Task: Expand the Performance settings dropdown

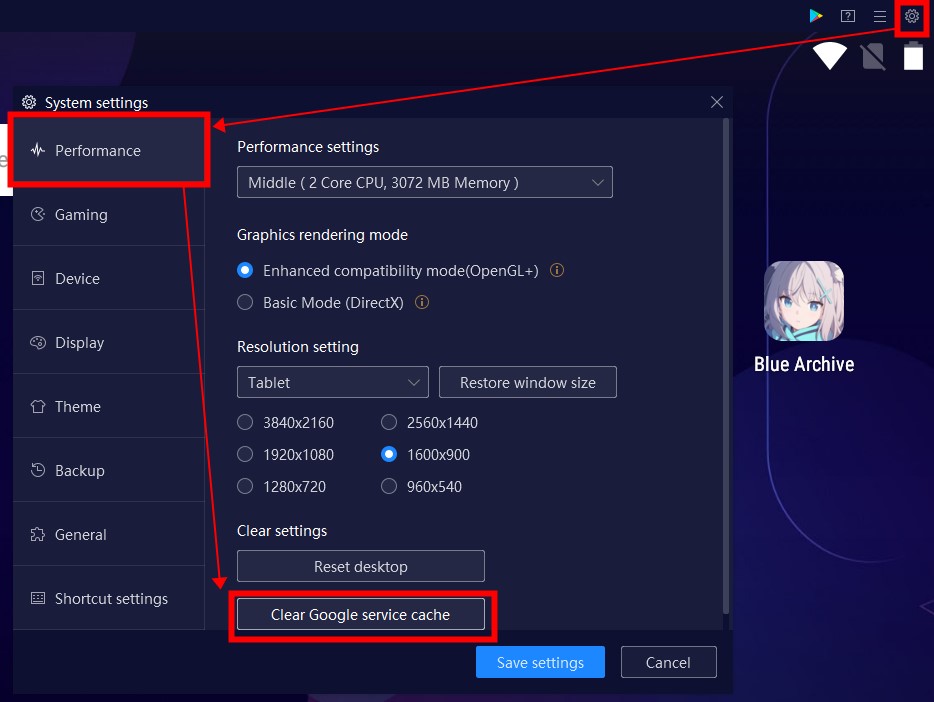Action: point(424,183)
